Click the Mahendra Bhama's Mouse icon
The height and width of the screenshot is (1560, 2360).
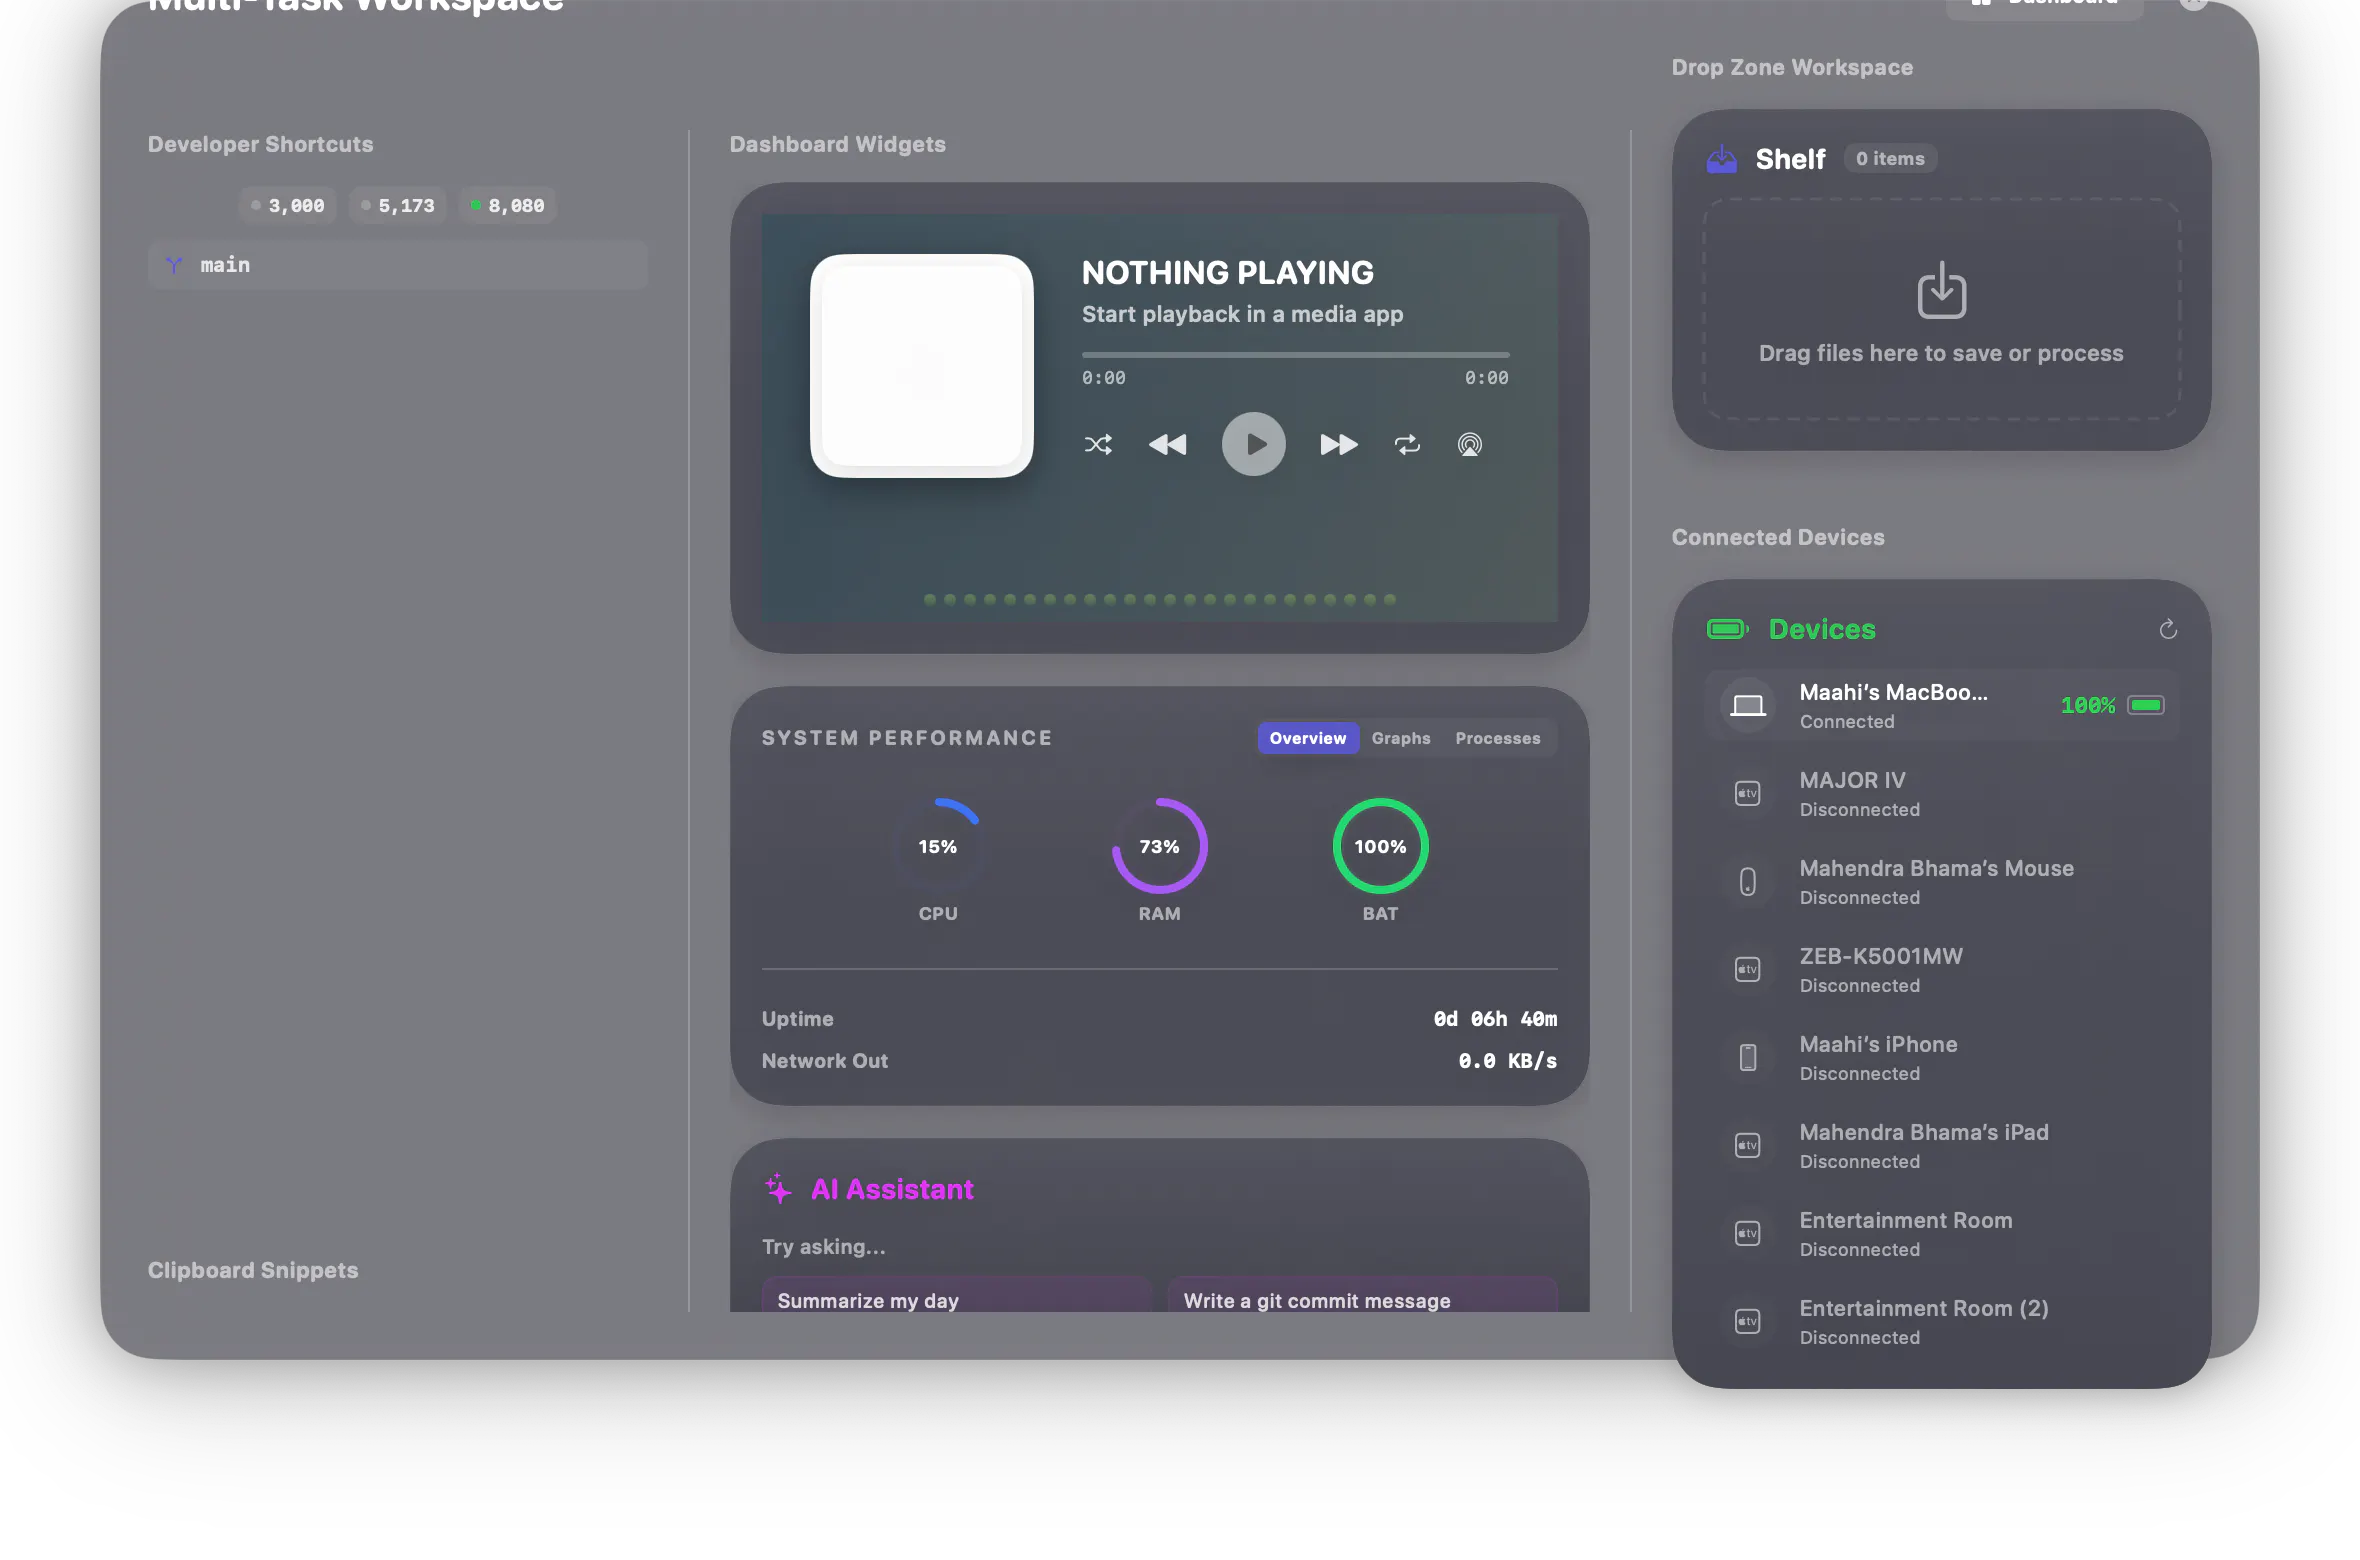coord(1747,882)
